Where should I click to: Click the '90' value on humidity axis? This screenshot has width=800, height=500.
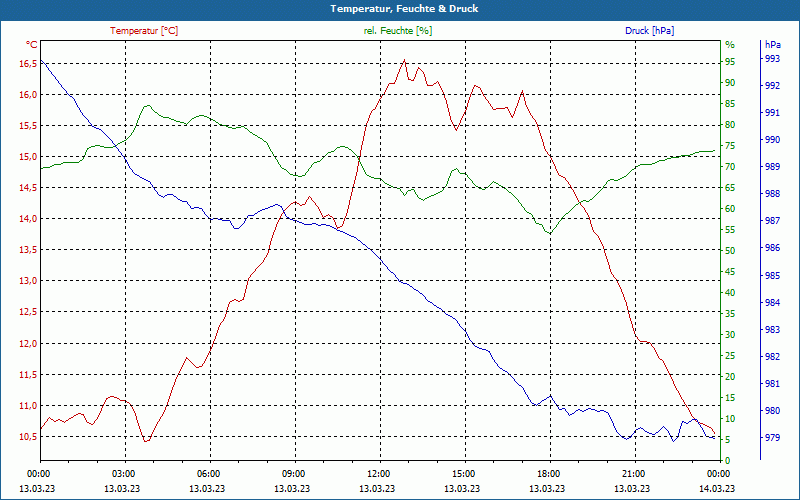(730, 83)
